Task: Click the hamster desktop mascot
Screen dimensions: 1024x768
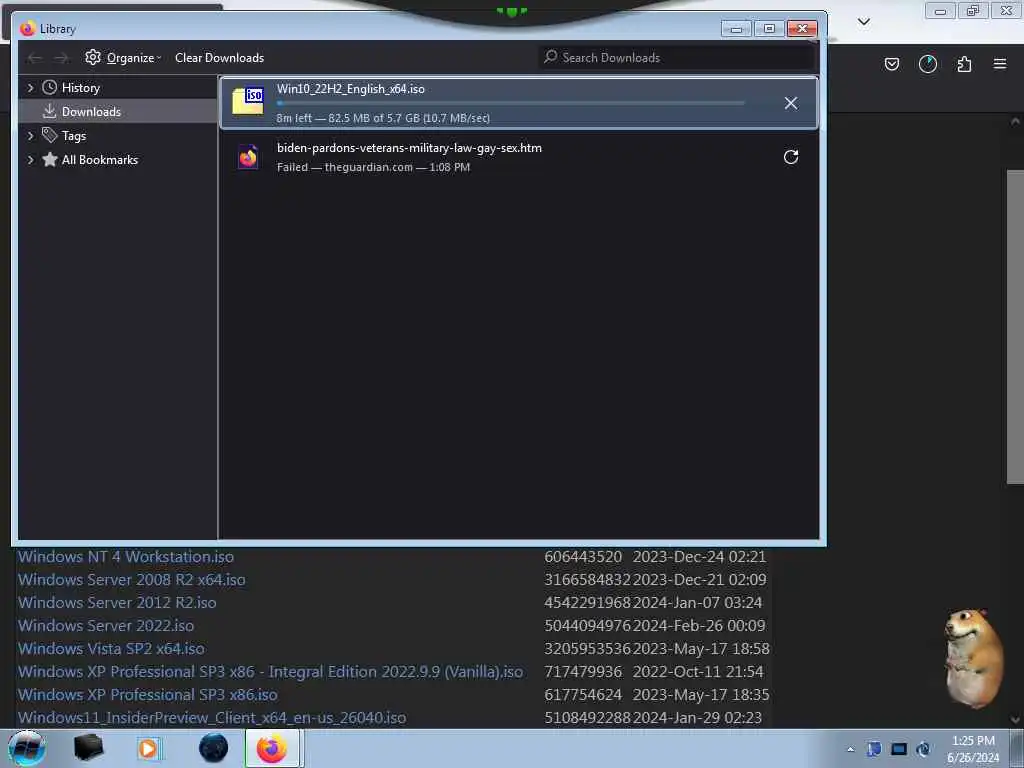Action: pos(973,658)
